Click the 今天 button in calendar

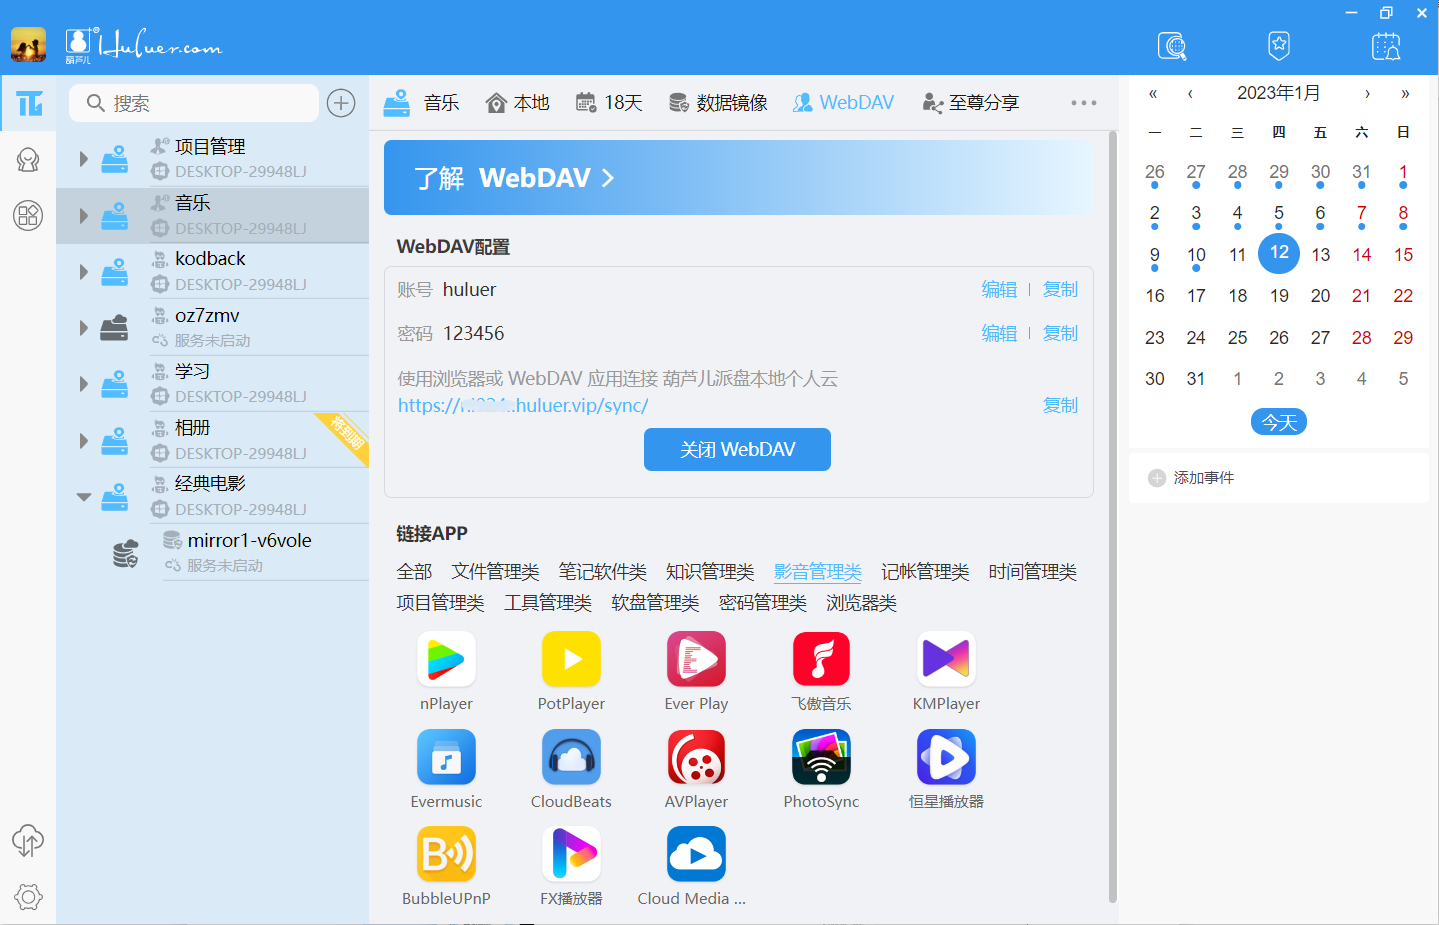coord(1279,422)
